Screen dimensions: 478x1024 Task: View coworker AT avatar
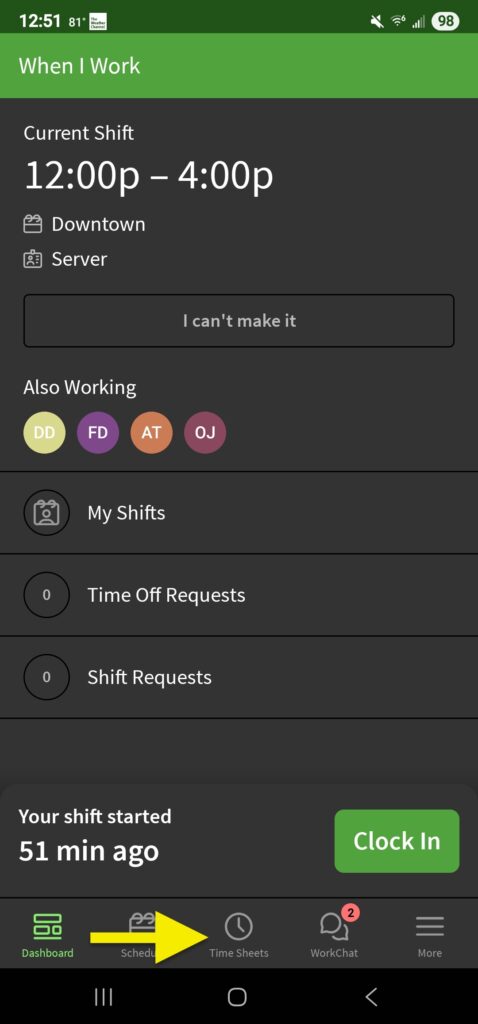pos(151,432)
